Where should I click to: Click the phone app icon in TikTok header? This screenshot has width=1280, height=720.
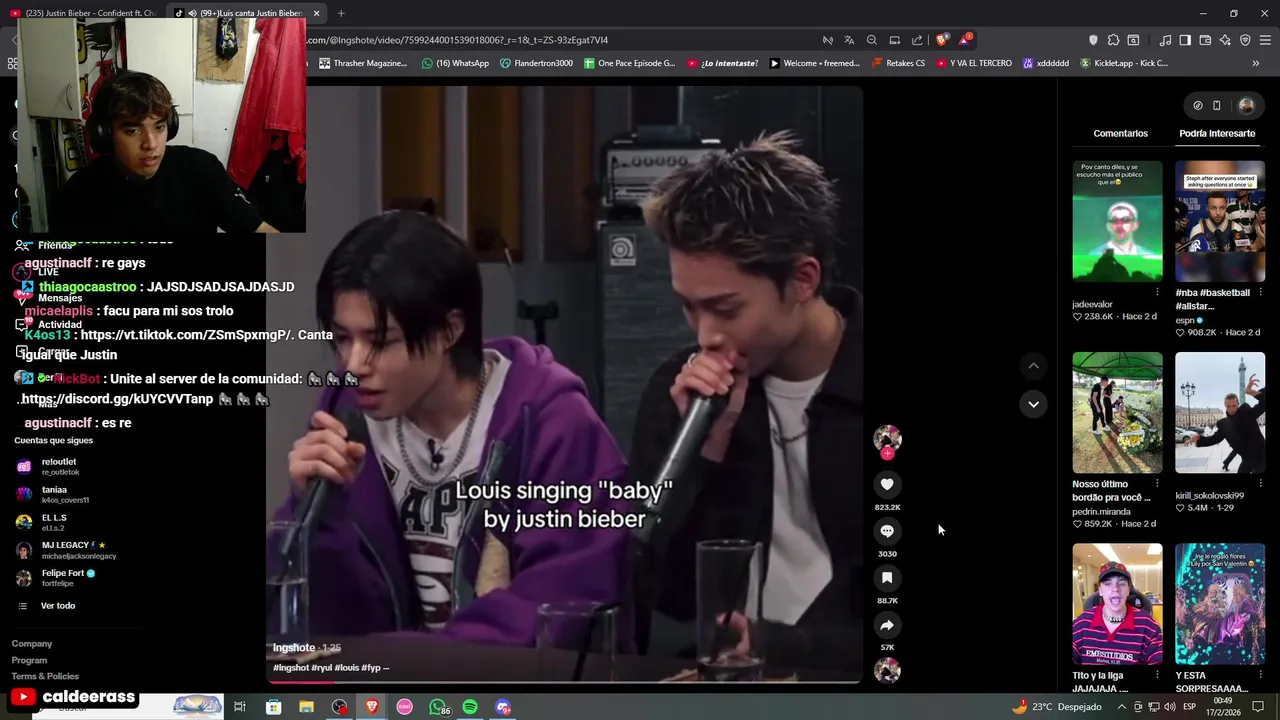[1217, 105]
